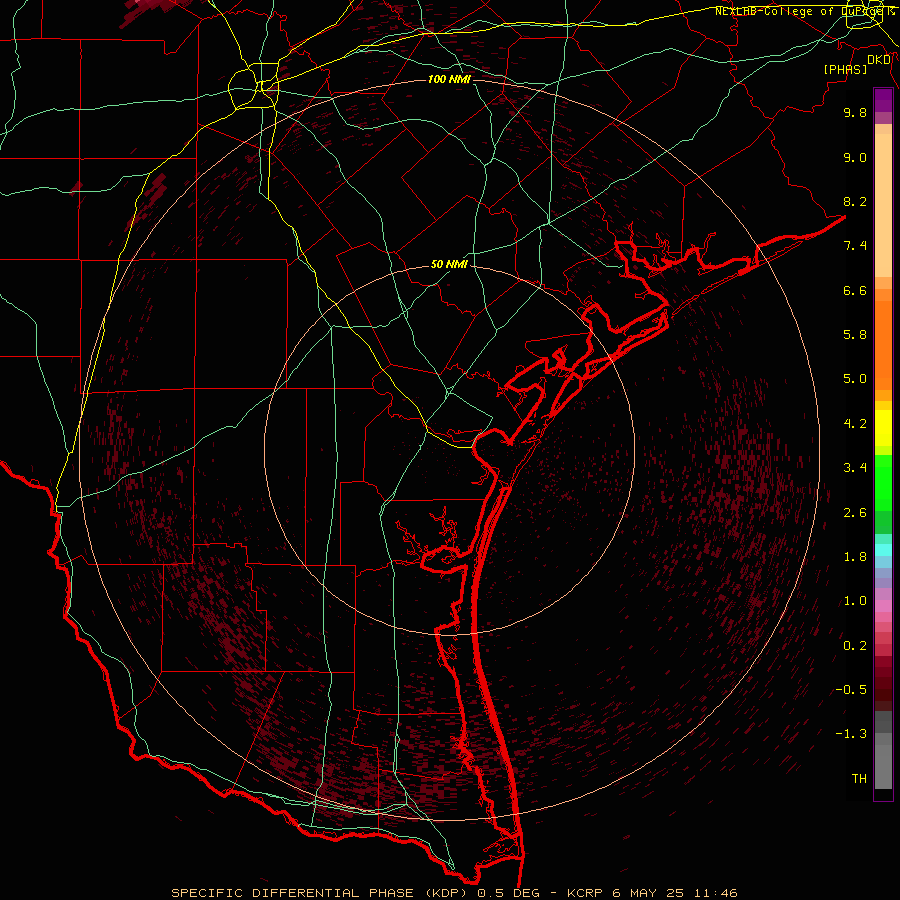Click the 3.4 value on the color scale
This screenshot has height=900, width=900.
(855, 468)
